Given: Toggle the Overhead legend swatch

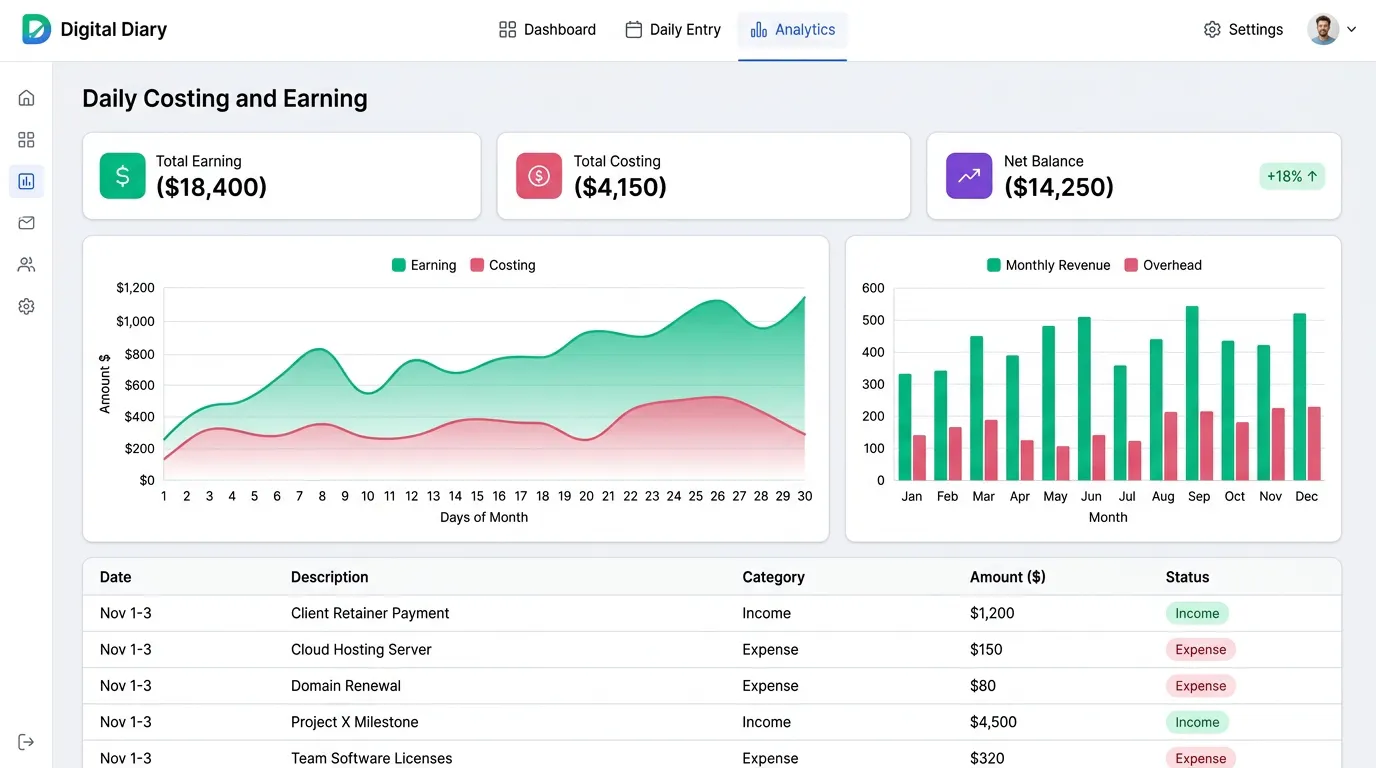Looking at the screenshot, I should click(x=1131, y=265).
